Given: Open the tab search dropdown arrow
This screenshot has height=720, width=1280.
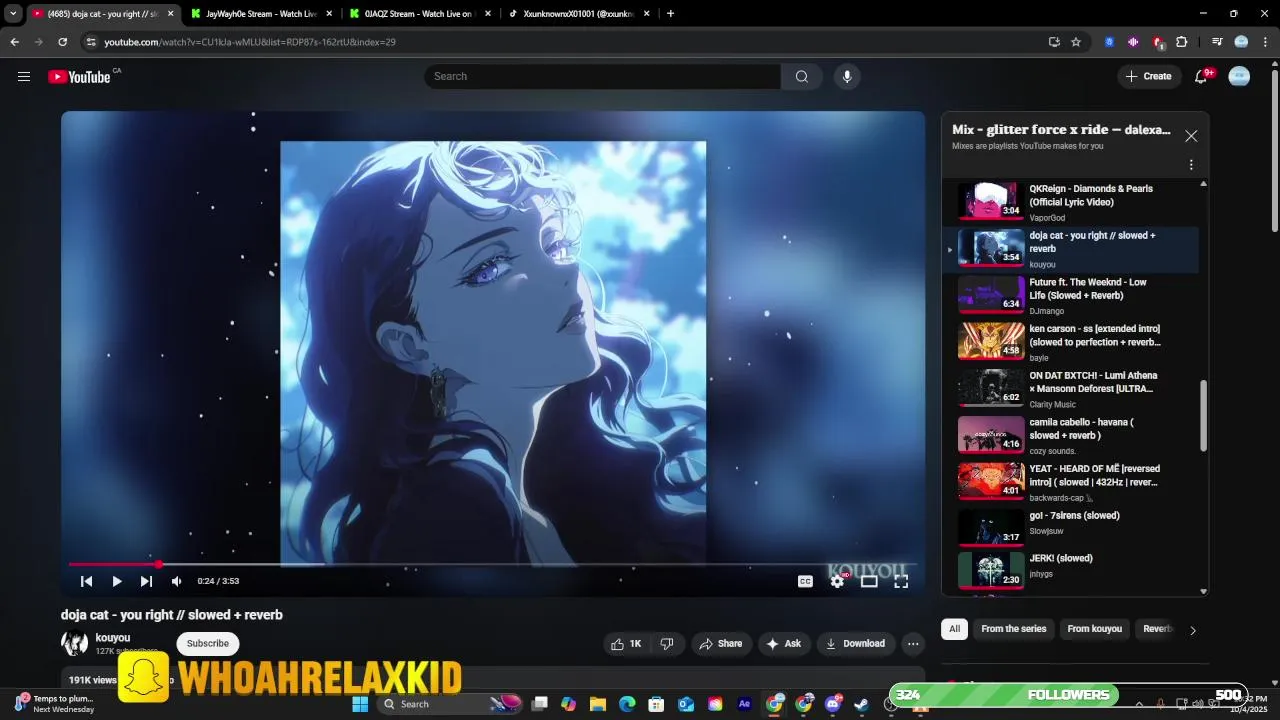Looking at the screenshot, I should (13, 14).
